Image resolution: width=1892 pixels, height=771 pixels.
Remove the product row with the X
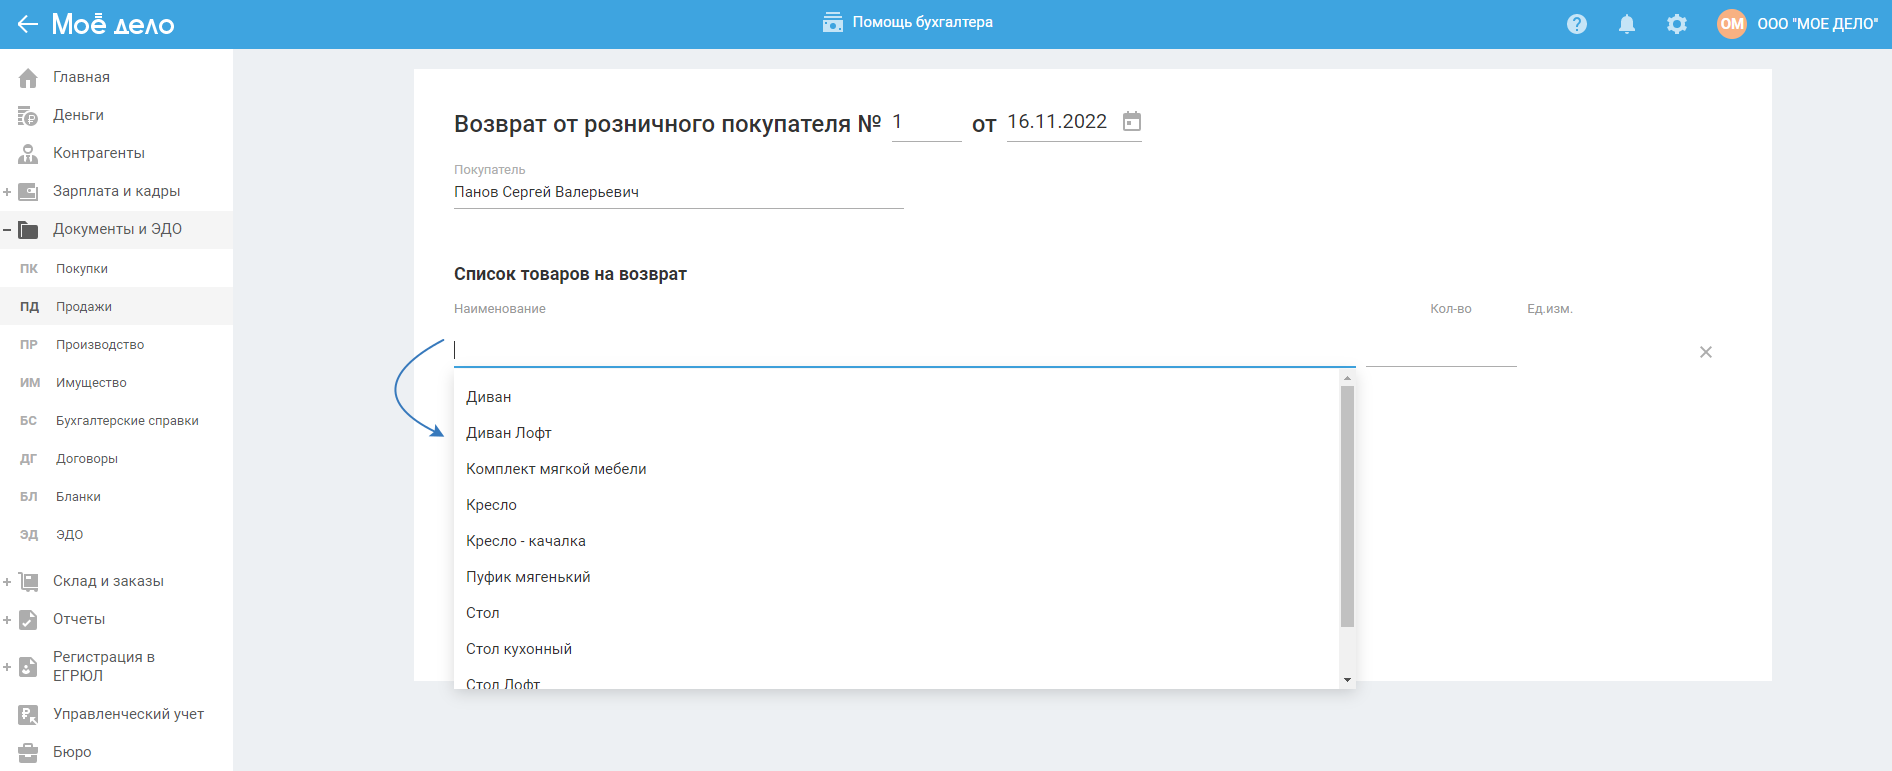coord(1706,352)
